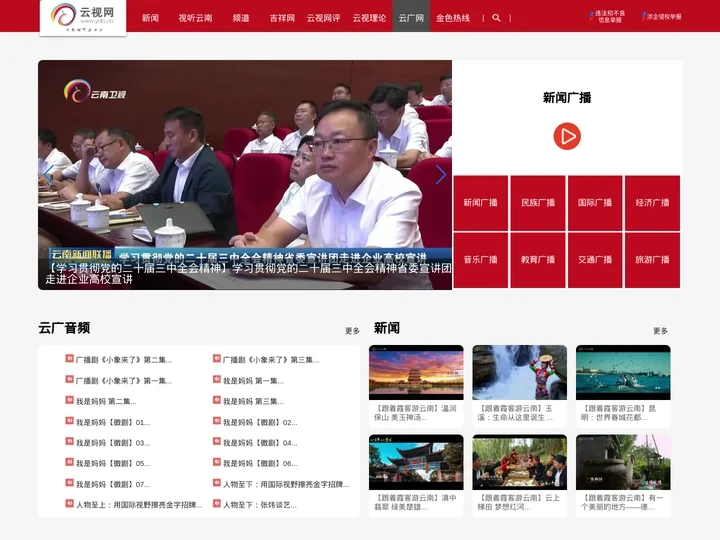Select the 交通广播 tile

coord(595,260)
